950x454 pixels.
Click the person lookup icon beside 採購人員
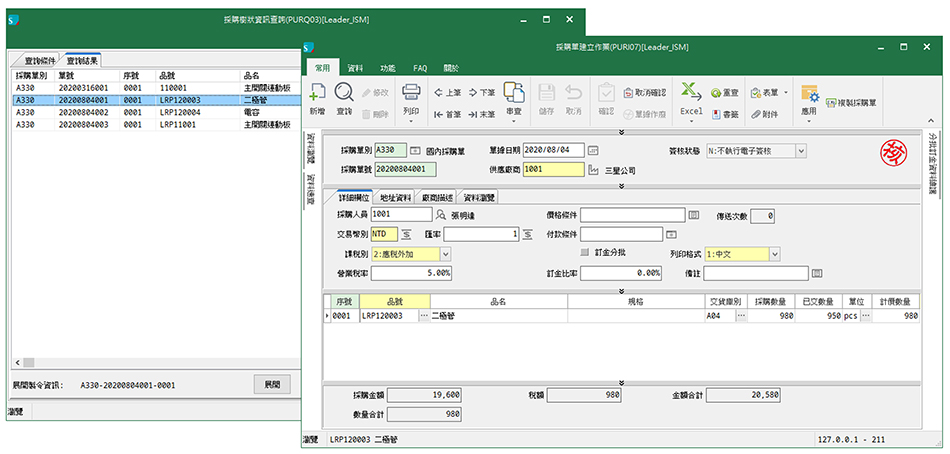(440, 215)
